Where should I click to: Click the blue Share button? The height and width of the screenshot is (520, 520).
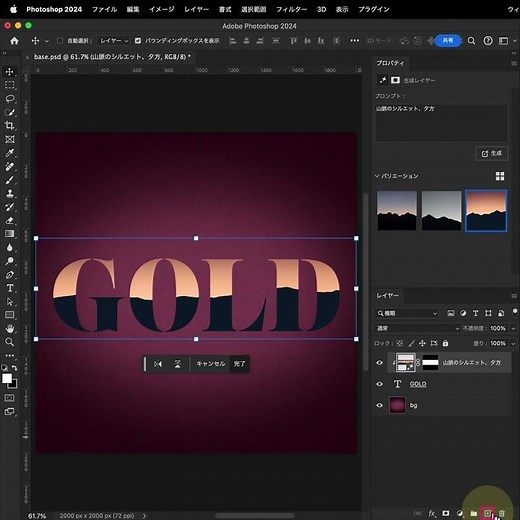point(448,41)
